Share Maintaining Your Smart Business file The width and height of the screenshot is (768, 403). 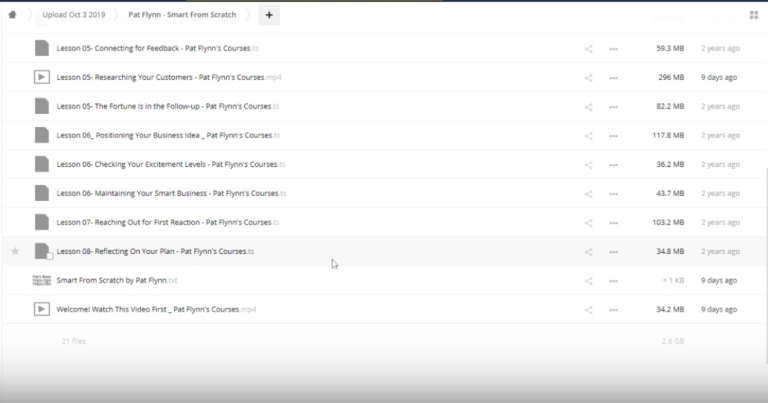tap(588, 193)
